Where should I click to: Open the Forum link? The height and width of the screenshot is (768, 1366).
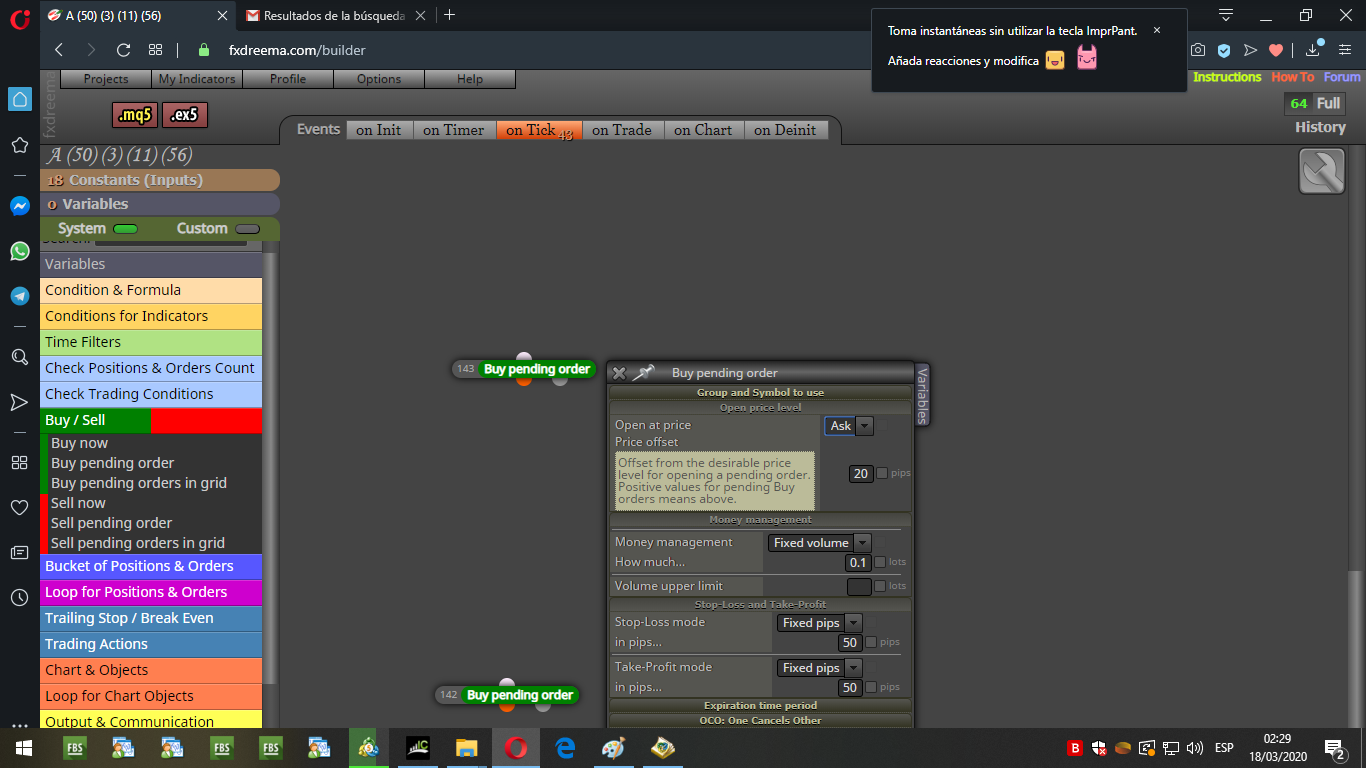pyautogui.click(x=1342, y=77)
